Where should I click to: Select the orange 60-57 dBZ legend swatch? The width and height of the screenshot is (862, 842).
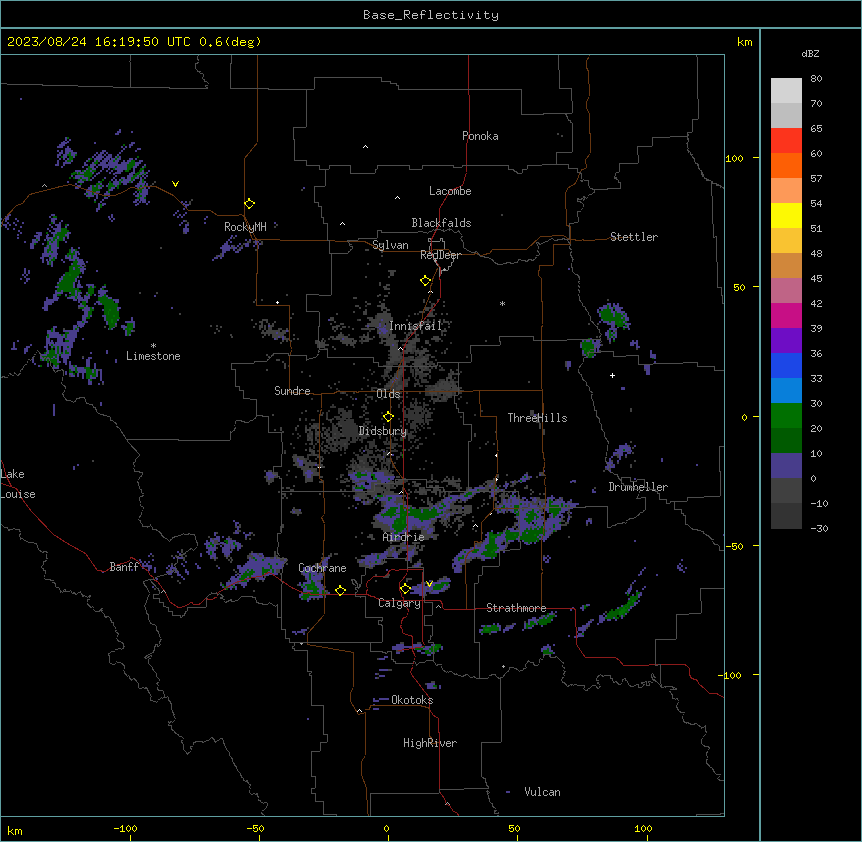[x=786, y=165]
